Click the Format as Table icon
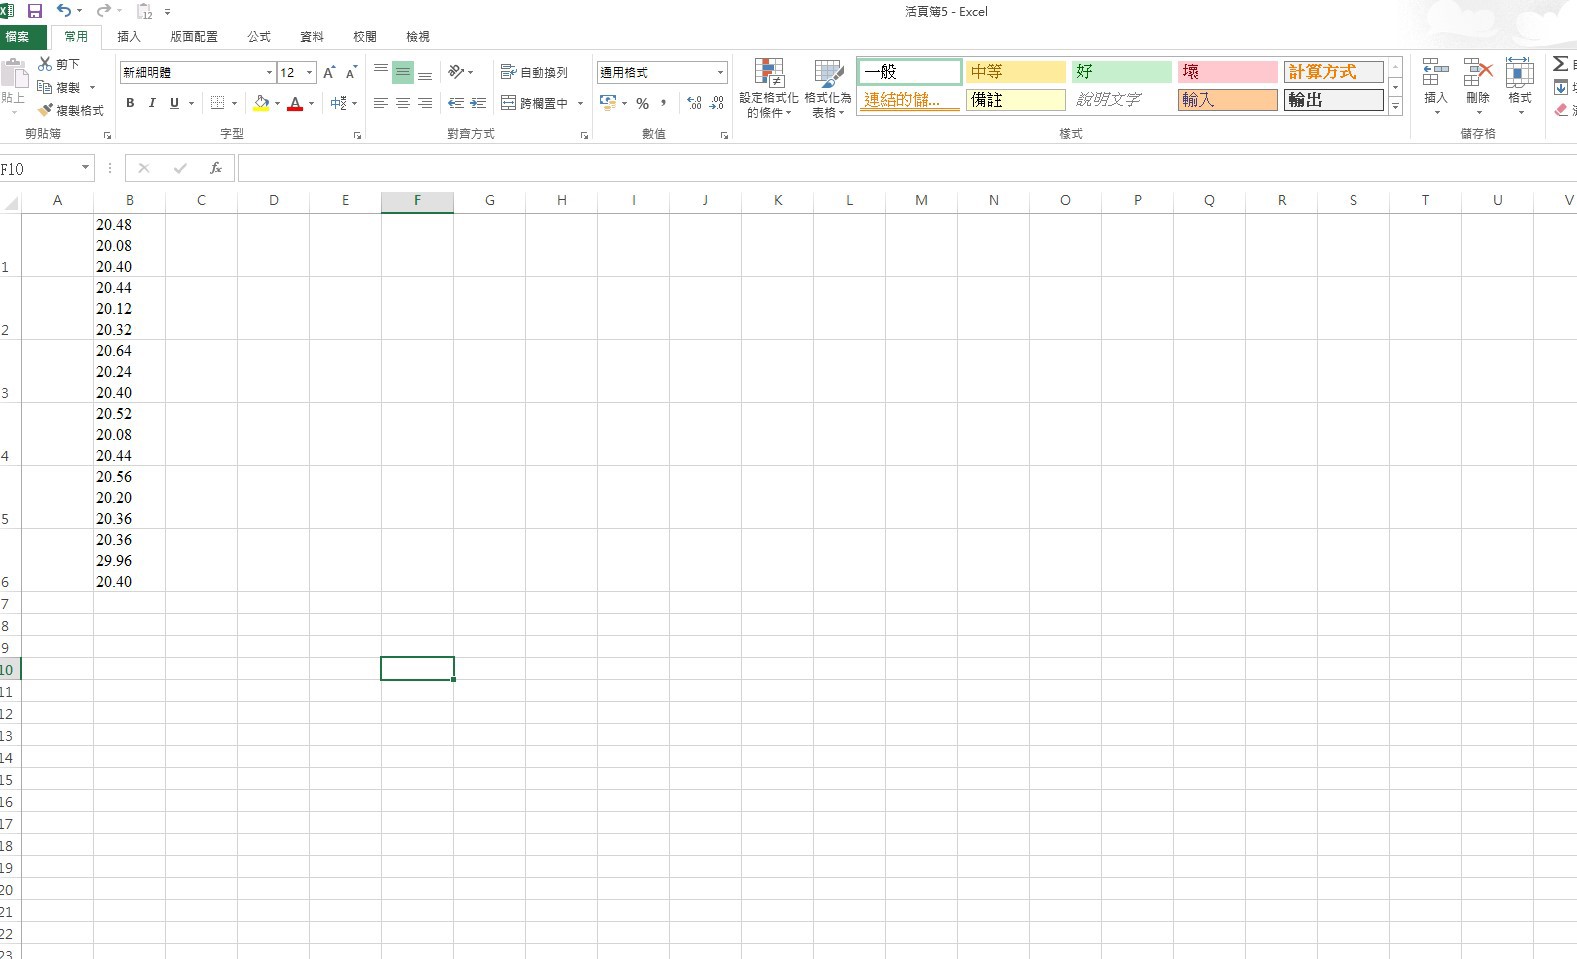The width and height of the screenshot is (1577, 959). (828, 73)
